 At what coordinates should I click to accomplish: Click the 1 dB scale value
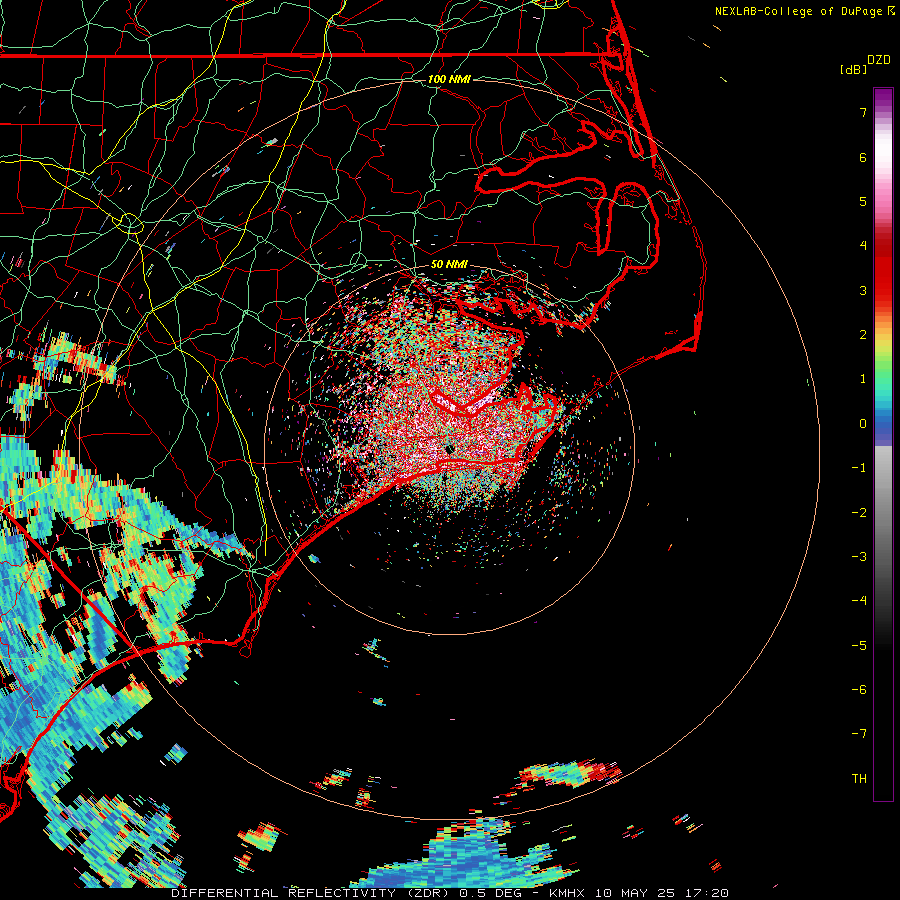[x=863, y=379]
